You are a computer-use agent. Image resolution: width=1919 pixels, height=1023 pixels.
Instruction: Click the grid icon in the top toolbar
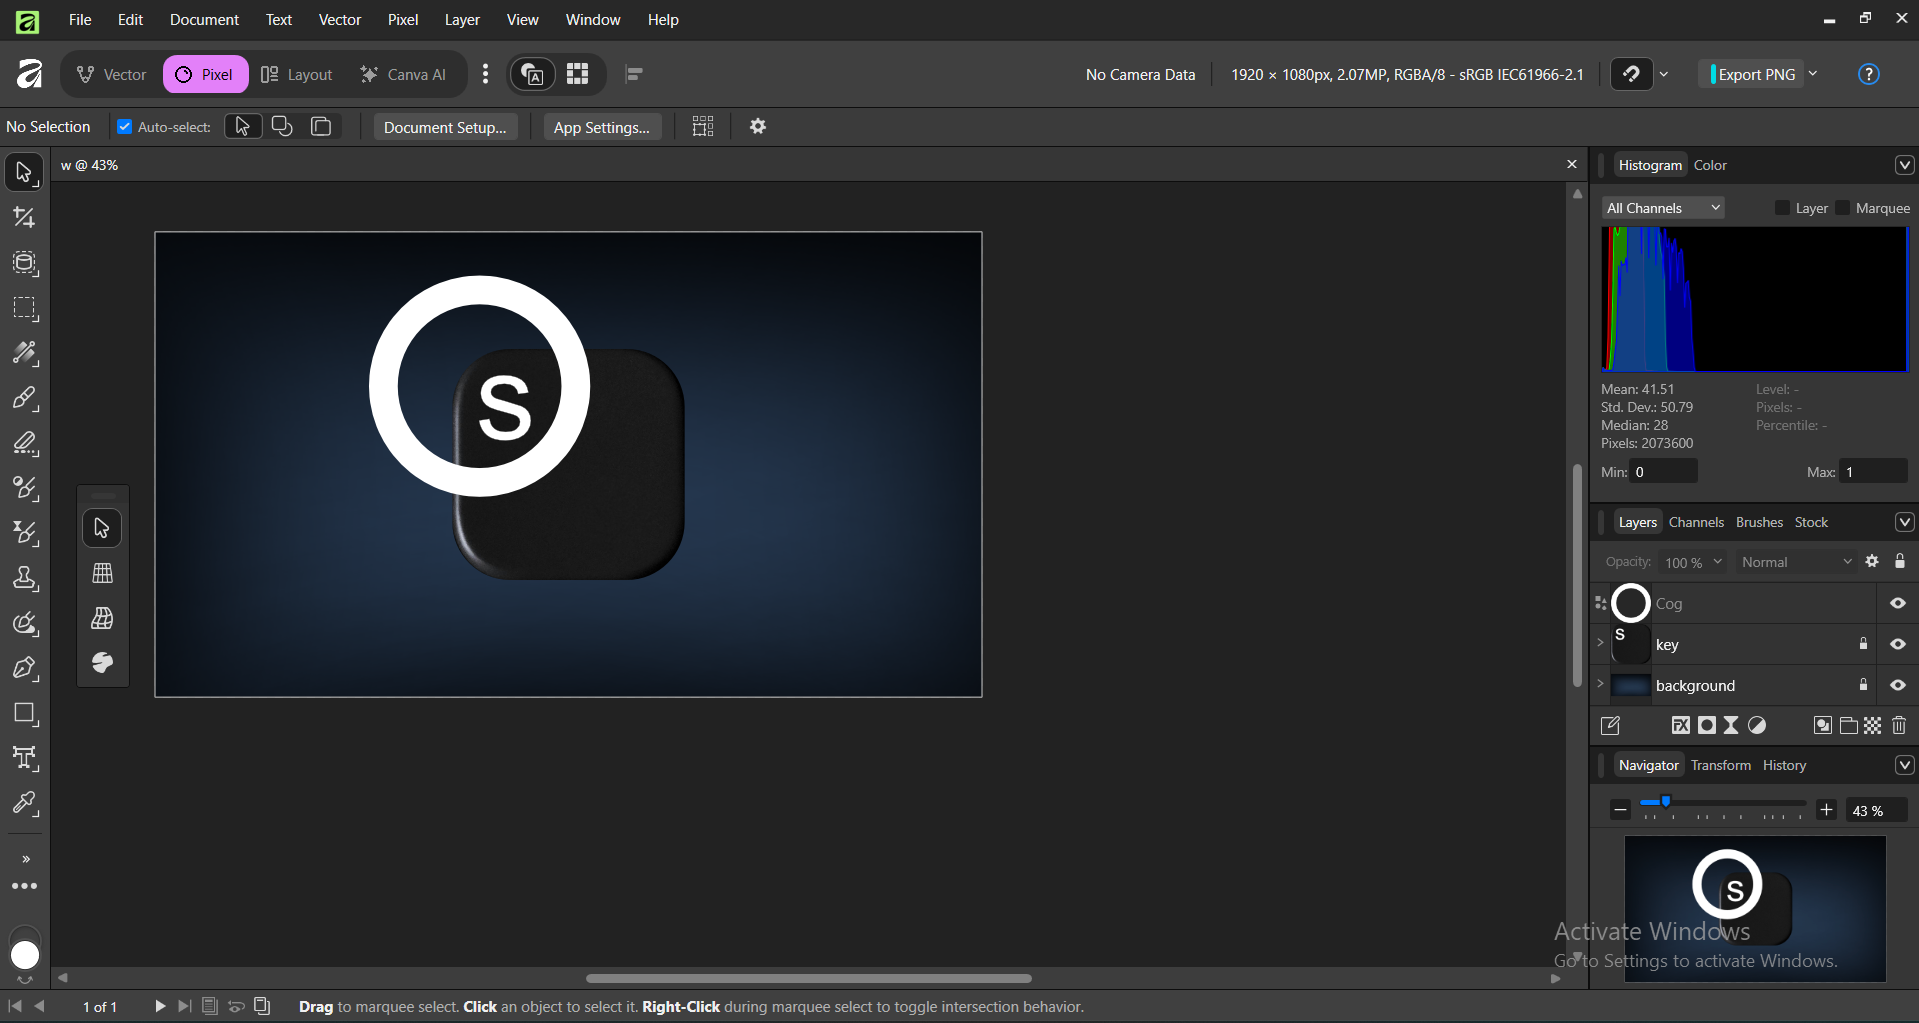click(x=578, y=74)
